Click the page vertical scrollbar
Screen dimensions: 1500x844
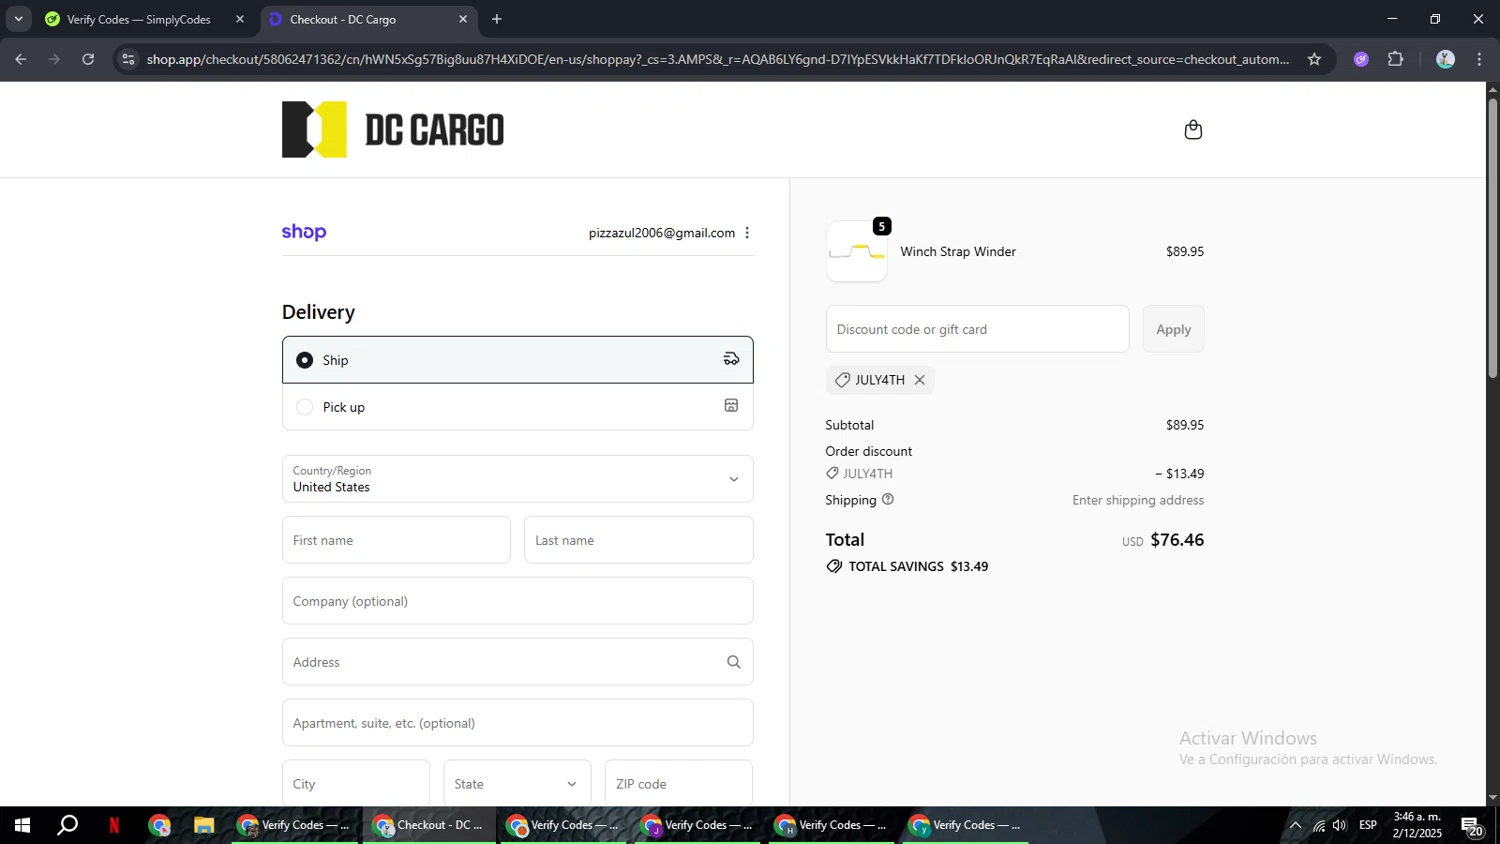(1493, 237)
